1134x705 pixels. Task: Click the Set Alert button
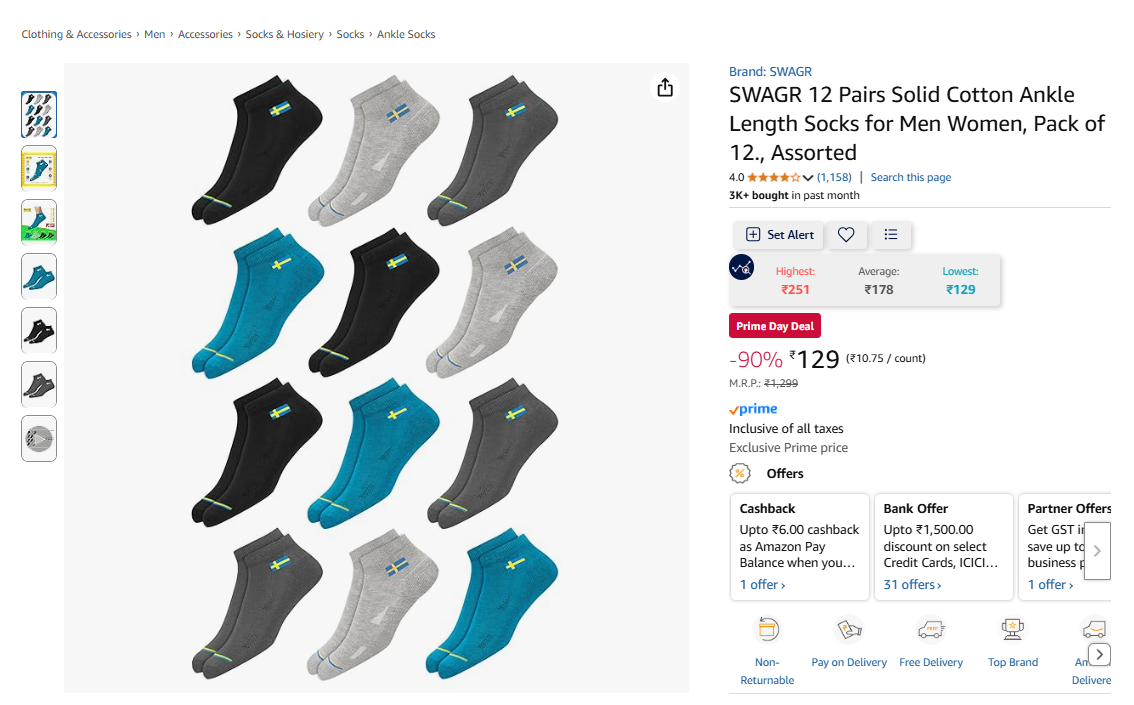click(779, 235)
